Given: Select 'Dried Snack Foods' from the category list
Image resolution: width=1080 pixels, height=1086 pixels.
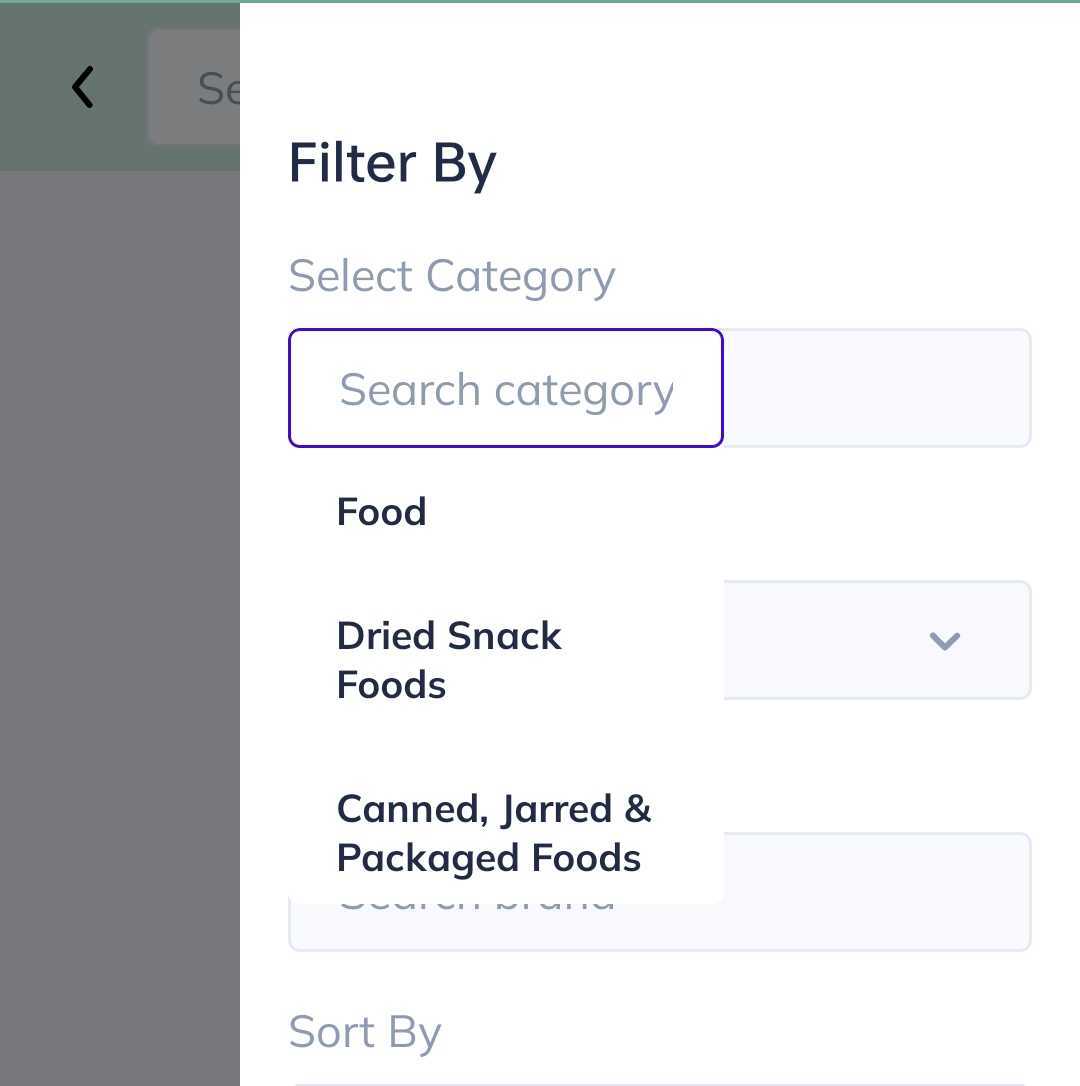Looking at the screenshot, I should tap(449, 660).
